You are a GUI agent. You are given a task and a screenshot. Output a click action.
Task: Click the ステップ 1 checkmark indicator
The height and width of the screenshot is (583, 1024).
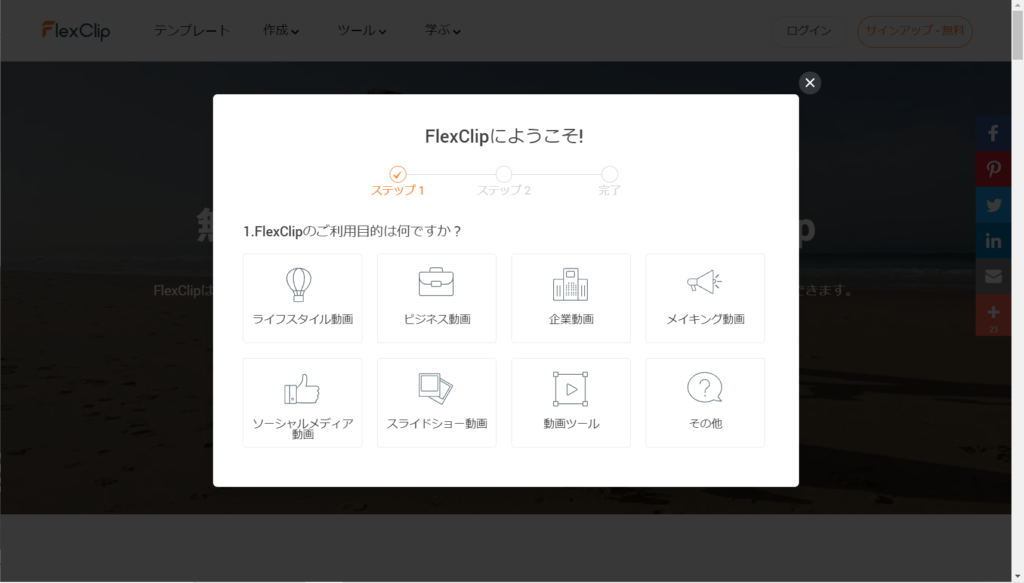(x=398, y=174)
